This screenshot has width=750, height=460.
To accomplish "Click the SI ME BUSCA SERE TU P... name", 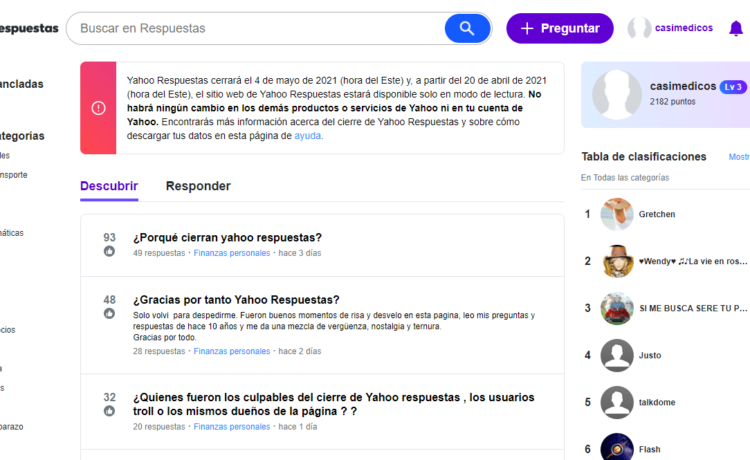I will [693, 308].
